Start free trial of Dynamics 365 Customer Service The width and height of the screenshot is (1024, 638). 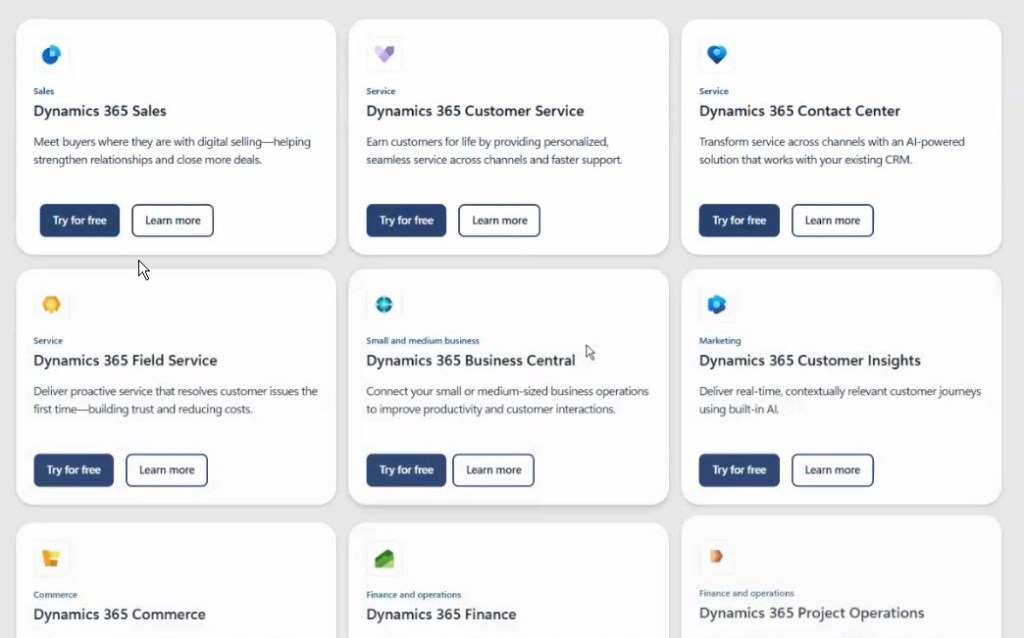[406, 221]
